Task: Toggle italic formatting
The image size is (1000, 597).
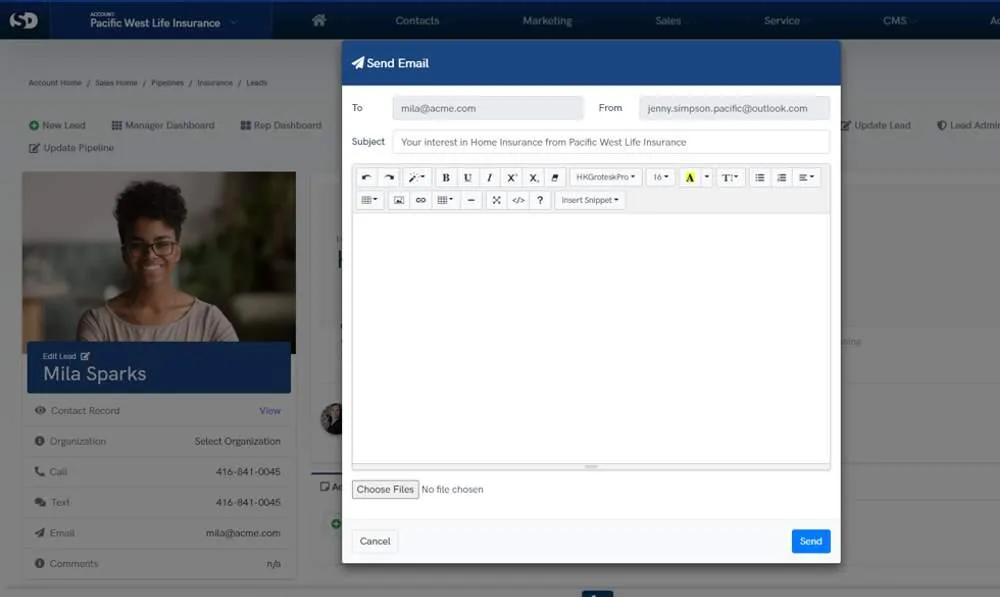Action: pos(489,177)
